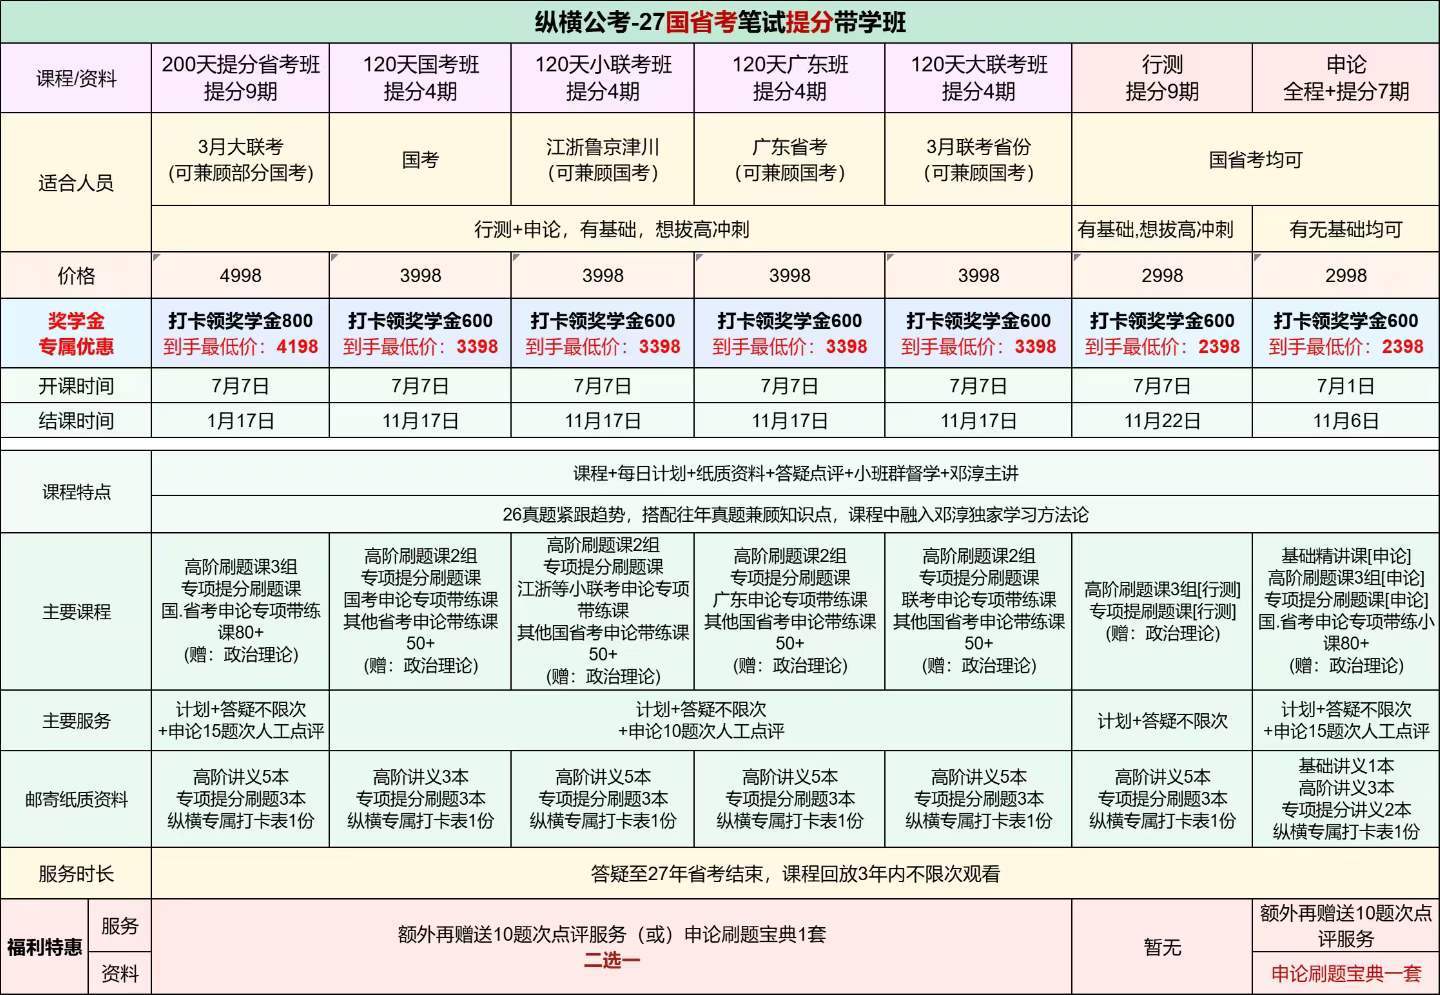Click the 服务 sub-label under 福利特惠
This screenshot has height=995, width=1440.
pos(120,925)
